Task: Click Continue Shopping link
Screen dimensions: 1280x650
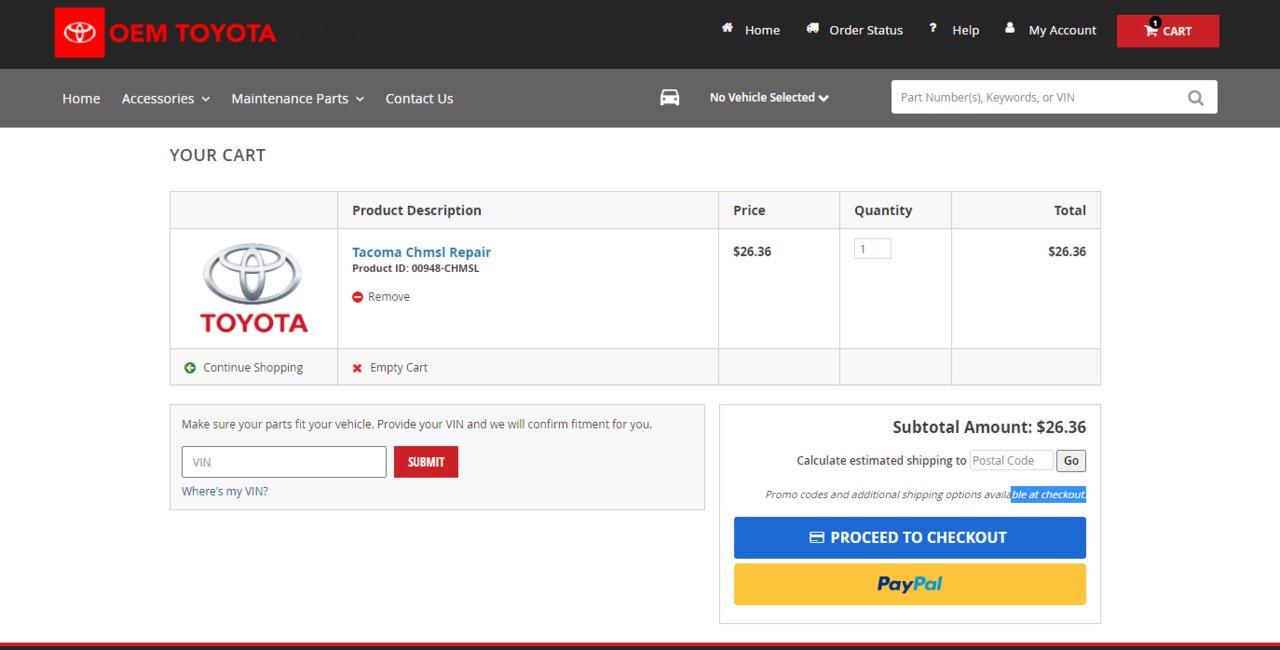Action: tap(253, 368)
